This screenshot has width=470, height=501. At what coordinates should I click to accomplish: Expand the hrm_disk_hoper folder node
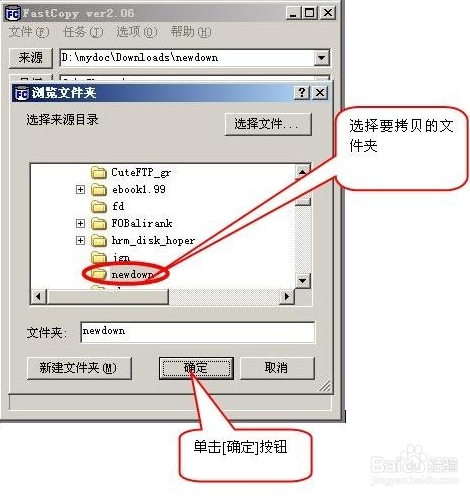point(80,240)
